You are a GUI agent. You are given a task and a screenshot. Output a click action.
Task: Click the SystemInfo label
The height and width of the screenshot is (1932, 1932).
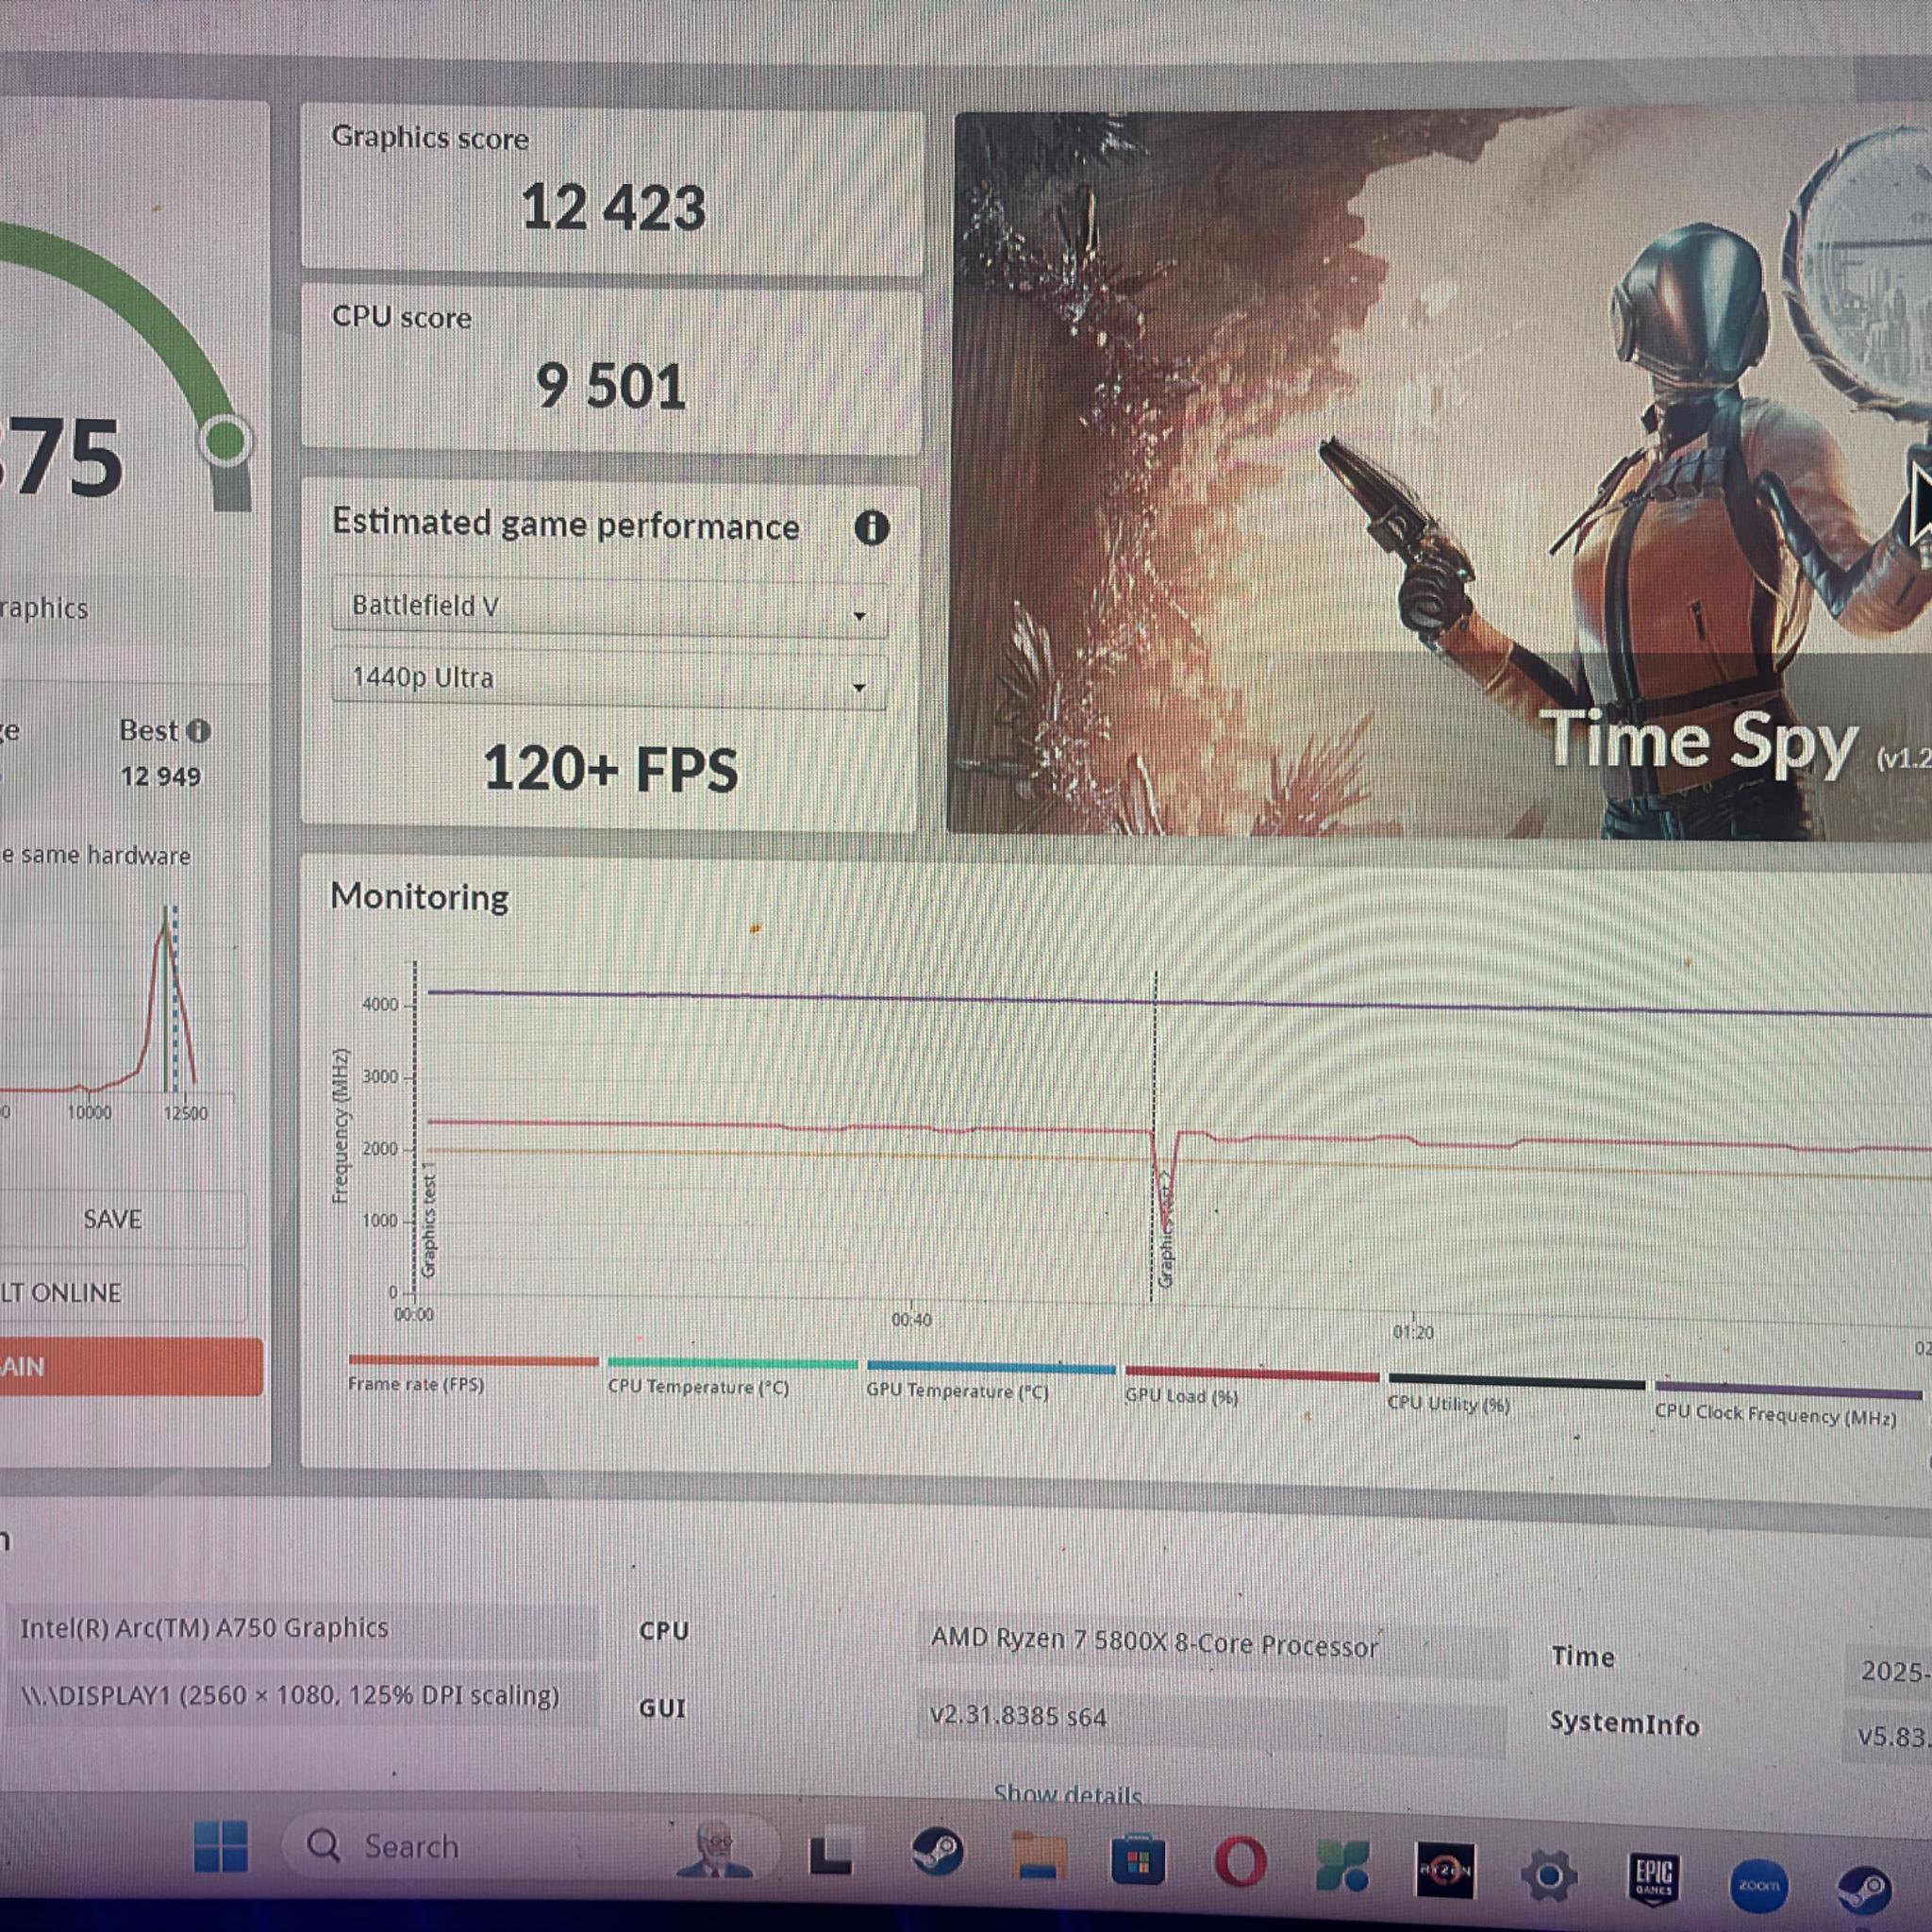[1624, 1724]
